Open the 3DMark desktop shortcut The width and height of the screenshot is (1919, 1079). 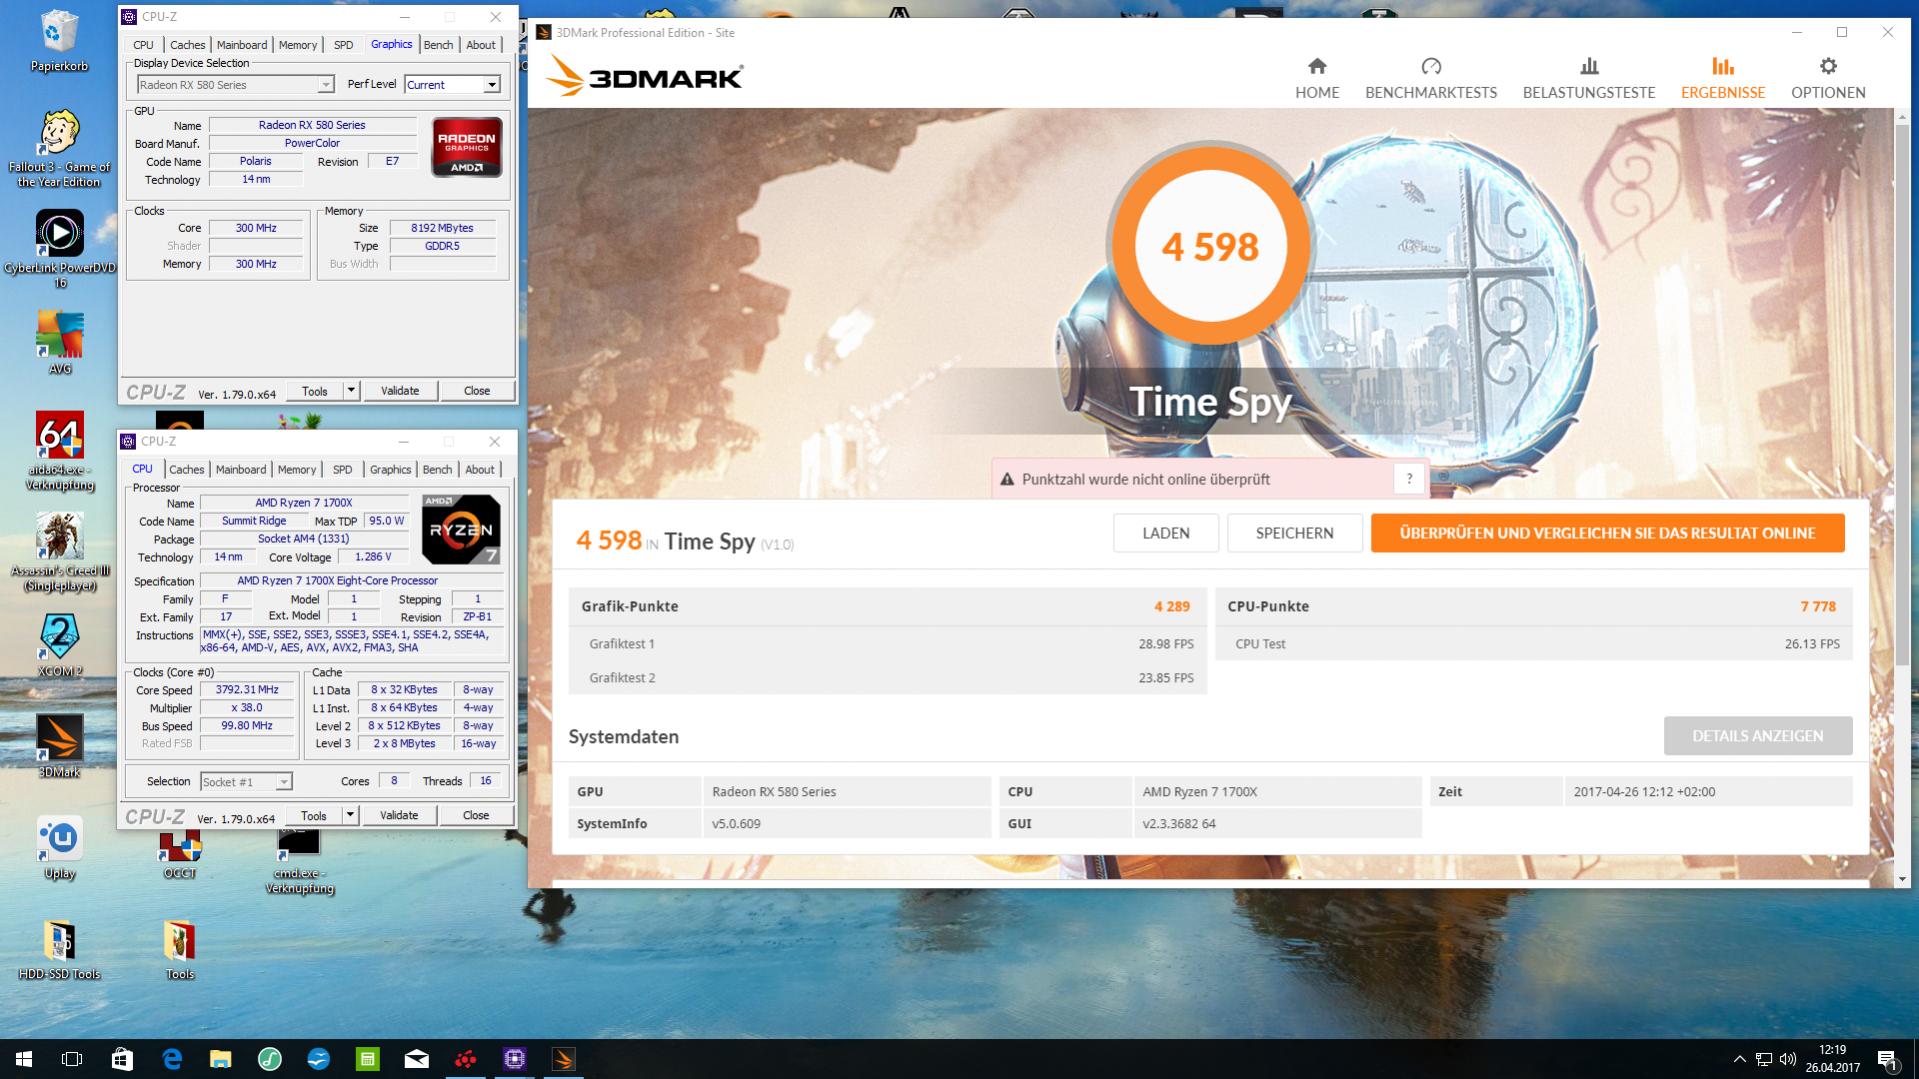click(x=60, y=745)
